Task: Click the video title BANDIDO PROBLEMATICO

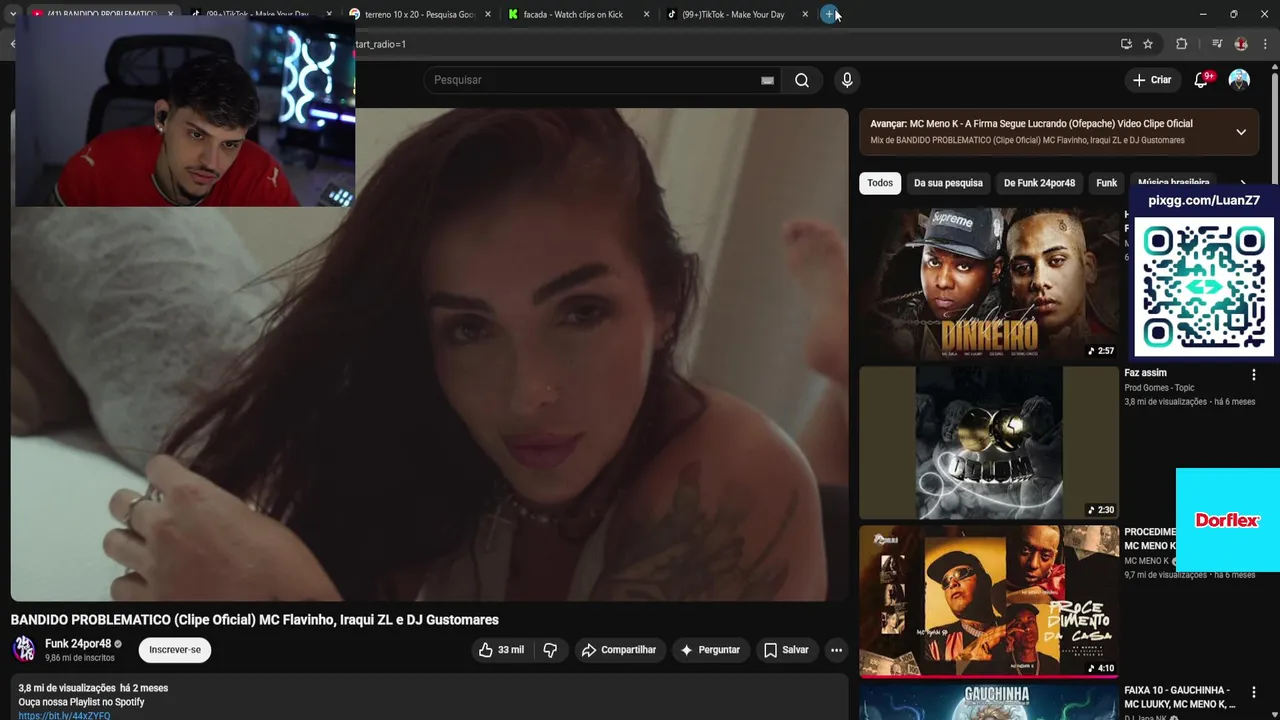Action: [x=255, y=620]
